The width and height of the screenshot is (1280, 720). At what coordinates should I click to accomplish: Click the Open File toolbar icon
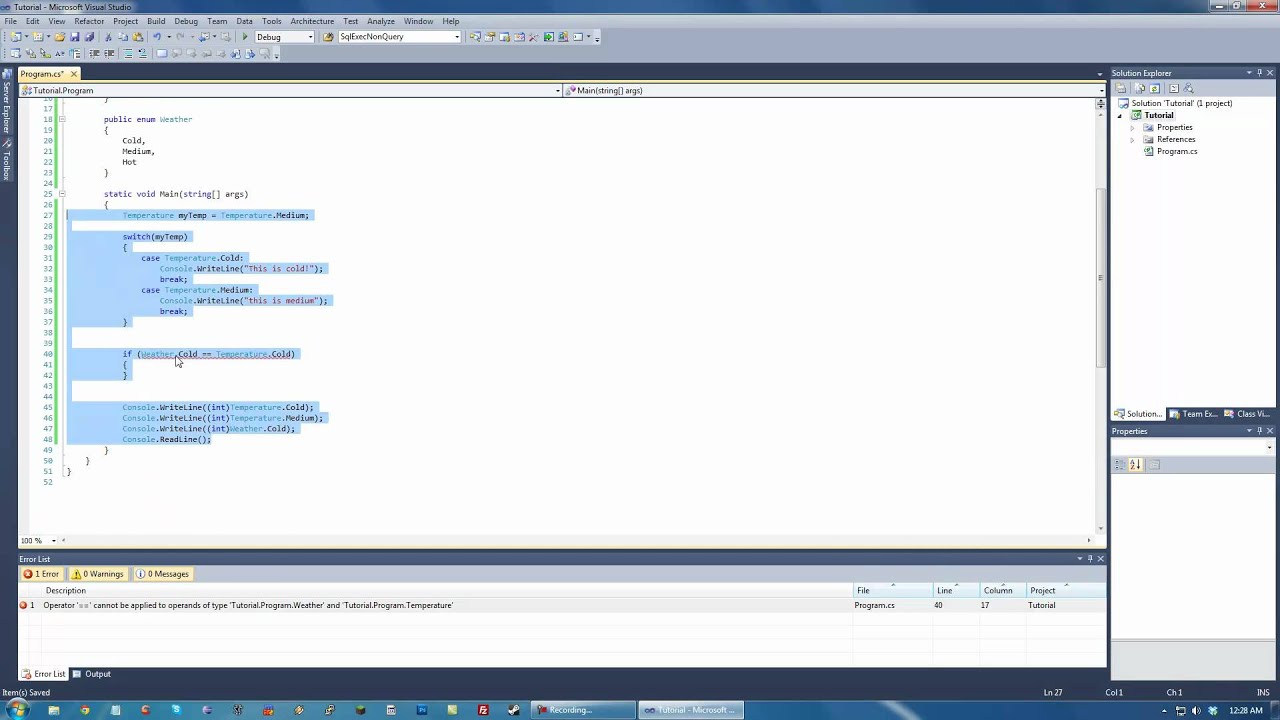(x=59, y=37)
